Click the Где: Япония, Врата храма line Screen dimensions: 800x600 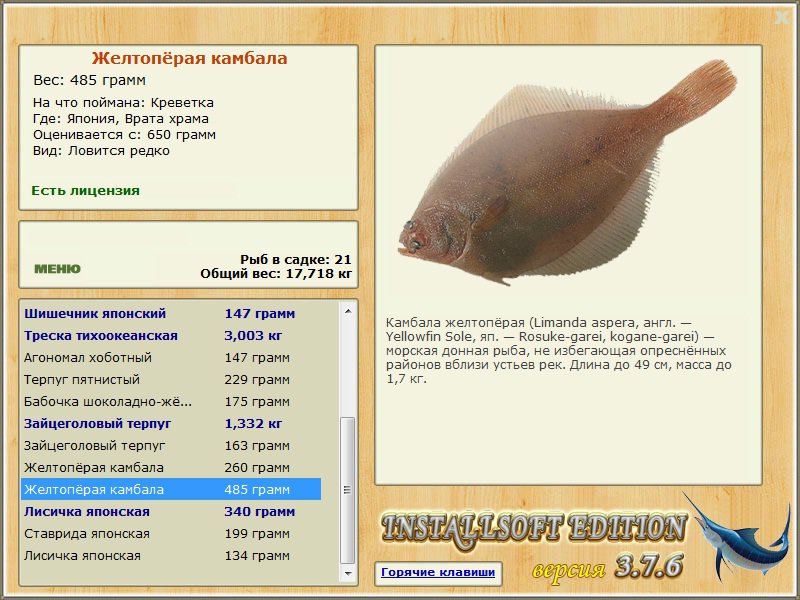point(121,119)
